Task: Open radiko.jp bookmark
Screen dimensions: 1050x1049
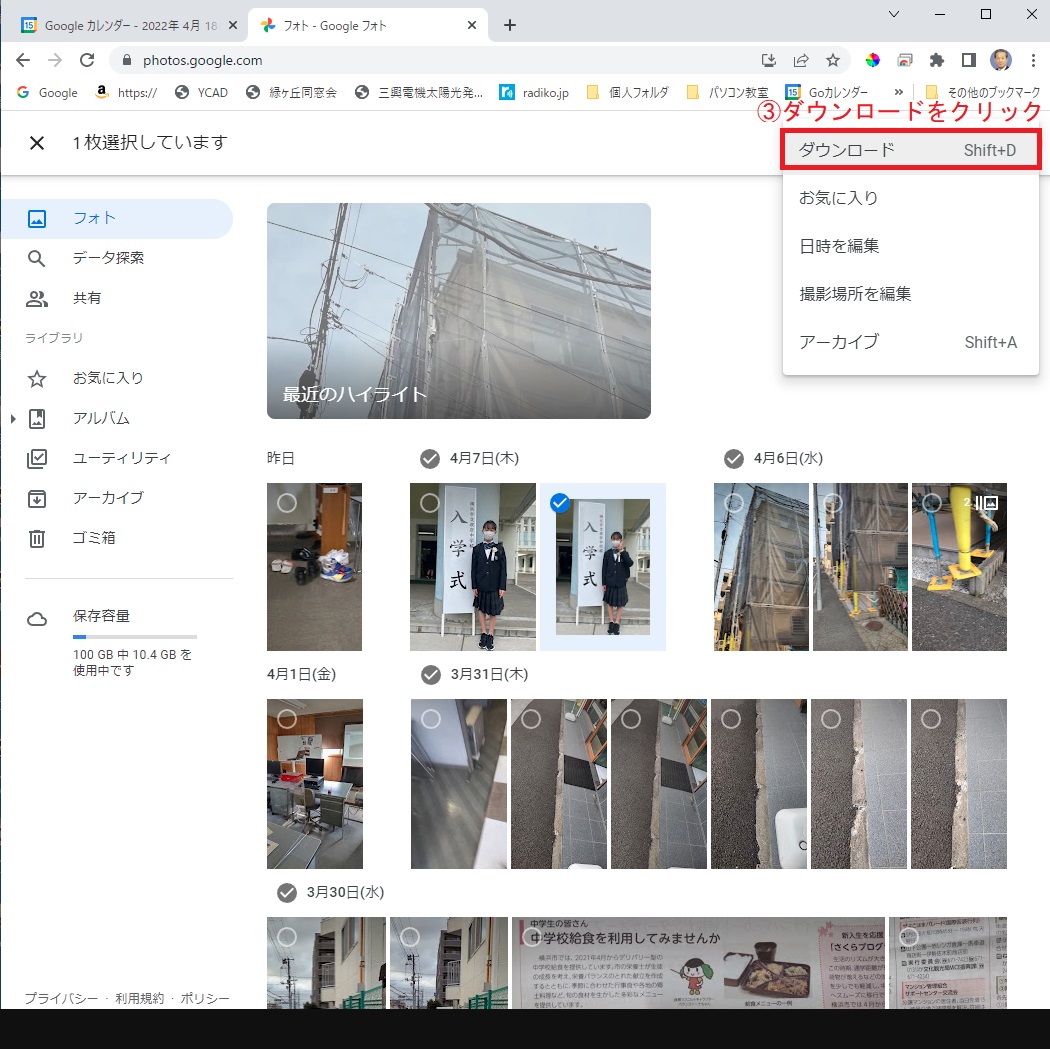Action: [x=534, y=92]
